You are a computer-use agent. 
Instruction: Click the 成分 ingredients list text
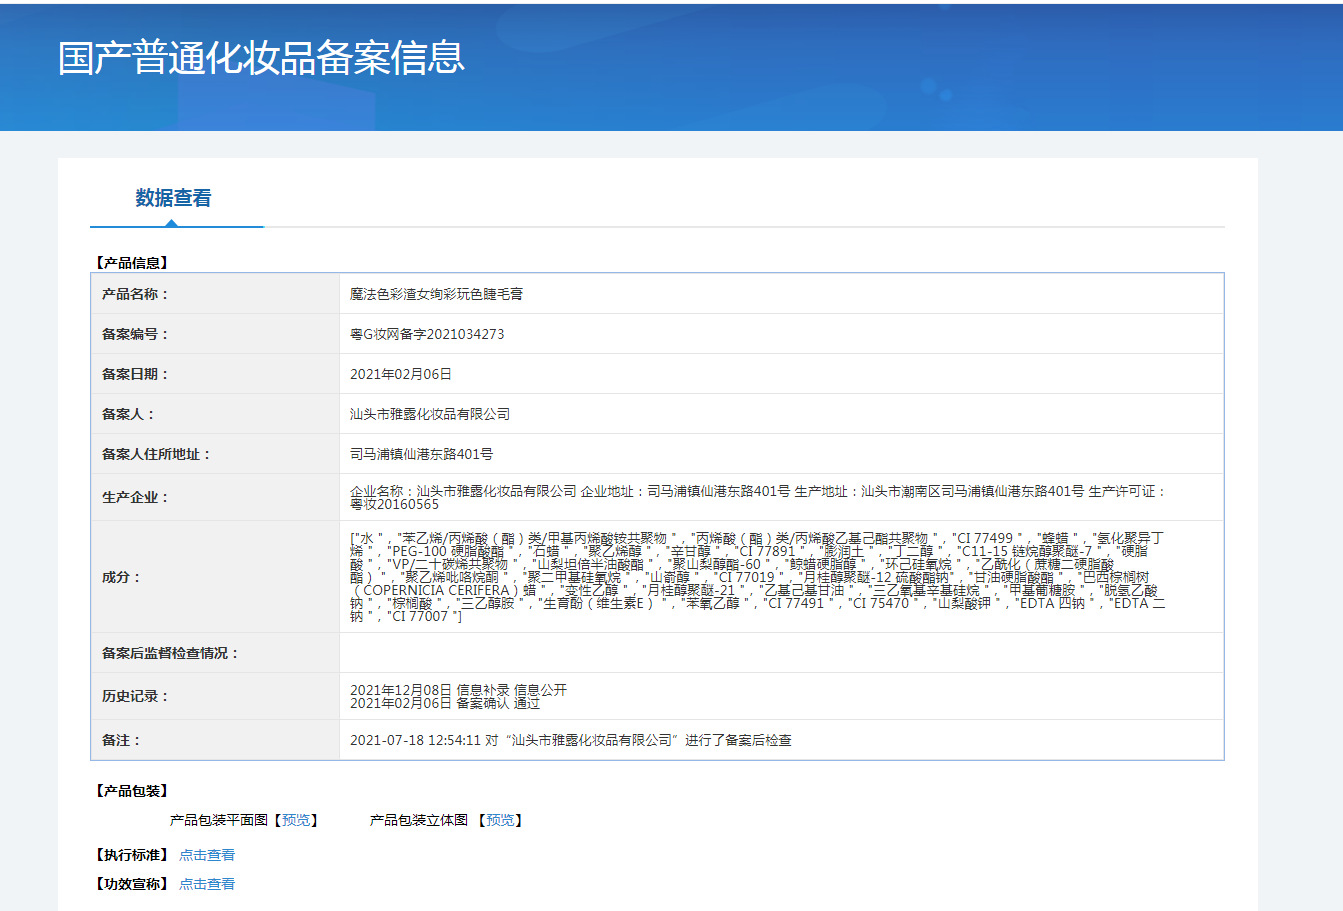click(758, 577)
